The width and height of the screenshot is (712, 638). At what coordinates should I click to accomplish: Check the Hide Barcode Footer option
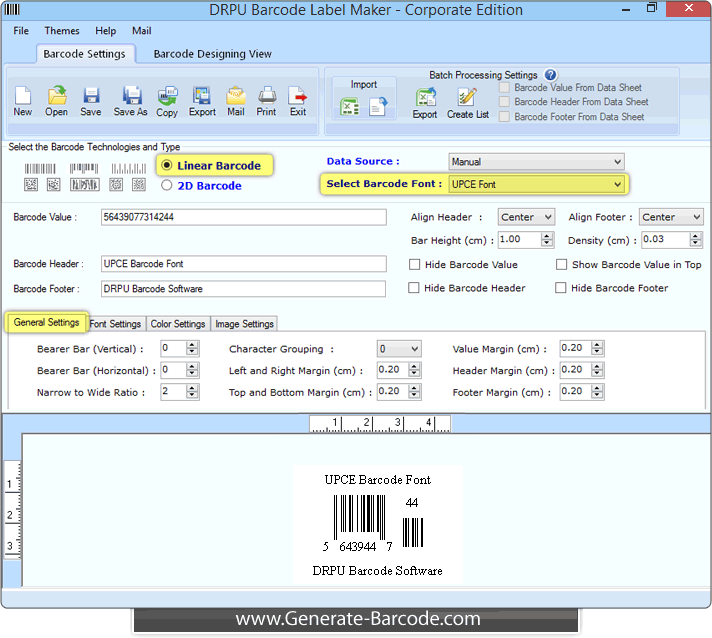click(560, 288)
